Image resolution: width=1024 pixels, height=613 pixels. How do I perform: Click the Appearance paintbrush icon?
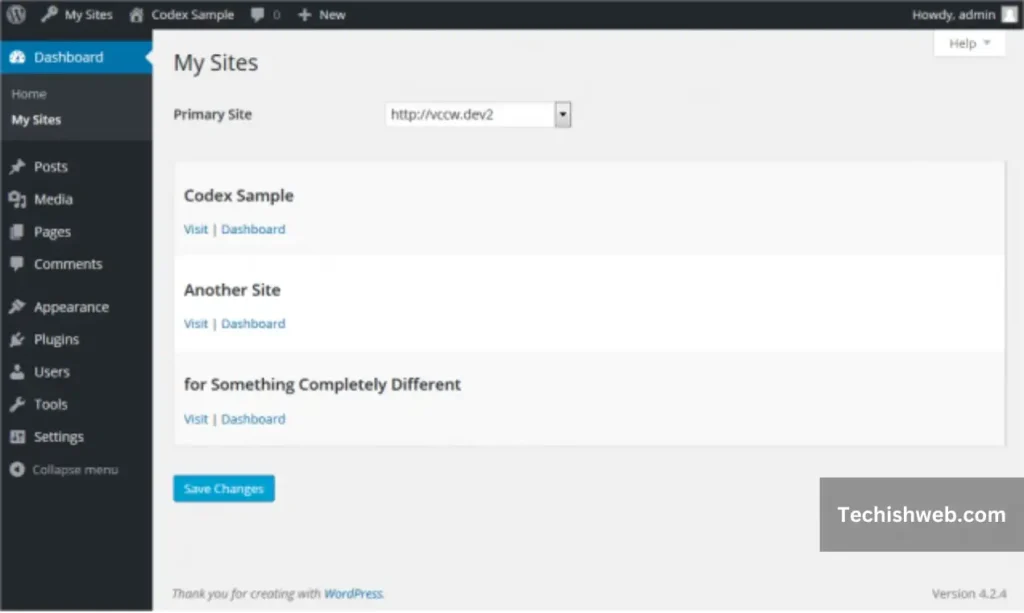coord(18,307)
